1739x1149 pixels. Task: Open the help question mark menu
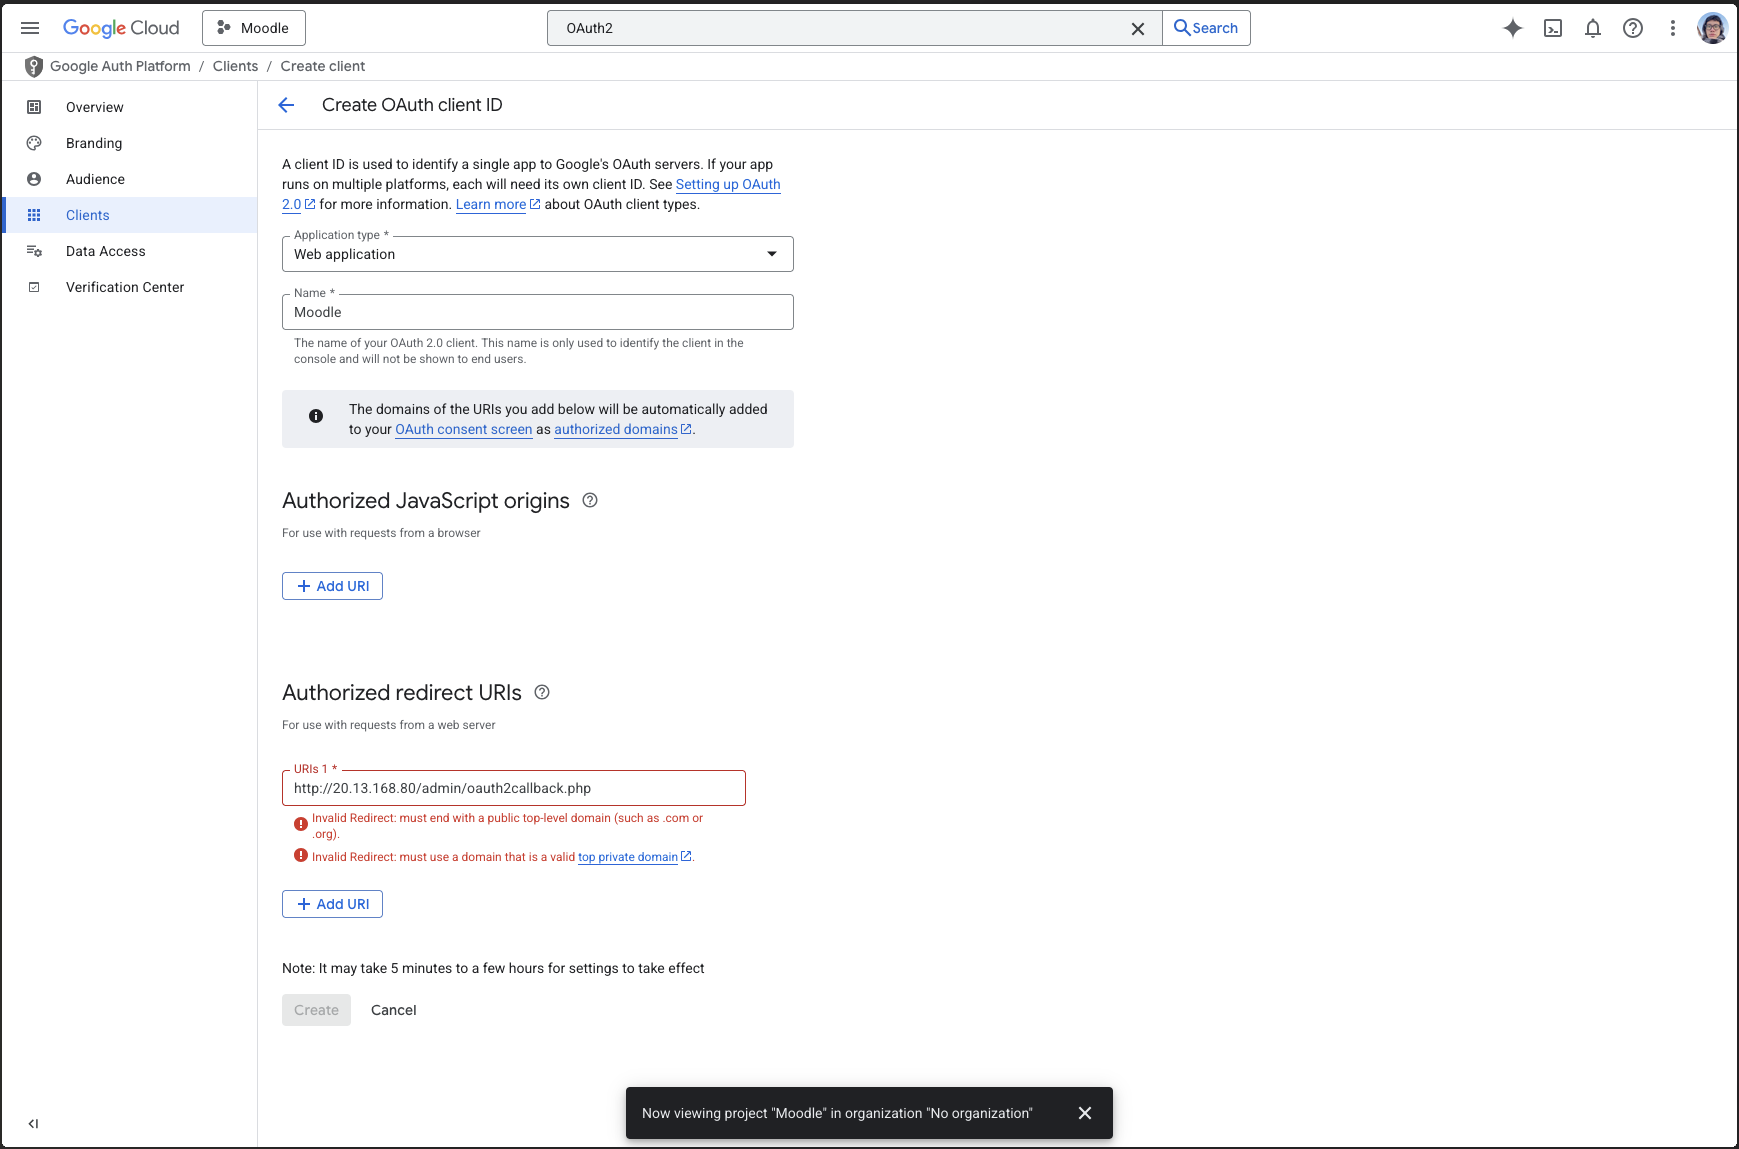tap(1632, 28)
